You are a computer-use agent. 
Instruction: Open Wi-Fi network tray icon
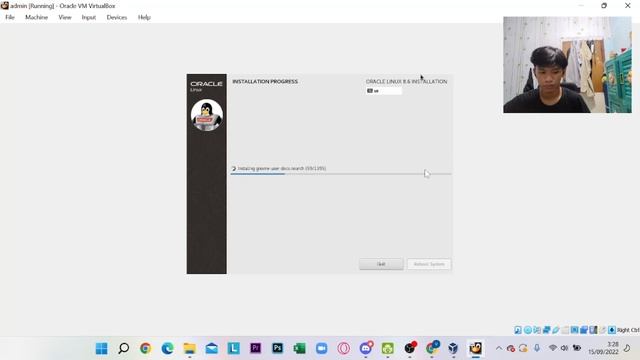click(553, 348)
